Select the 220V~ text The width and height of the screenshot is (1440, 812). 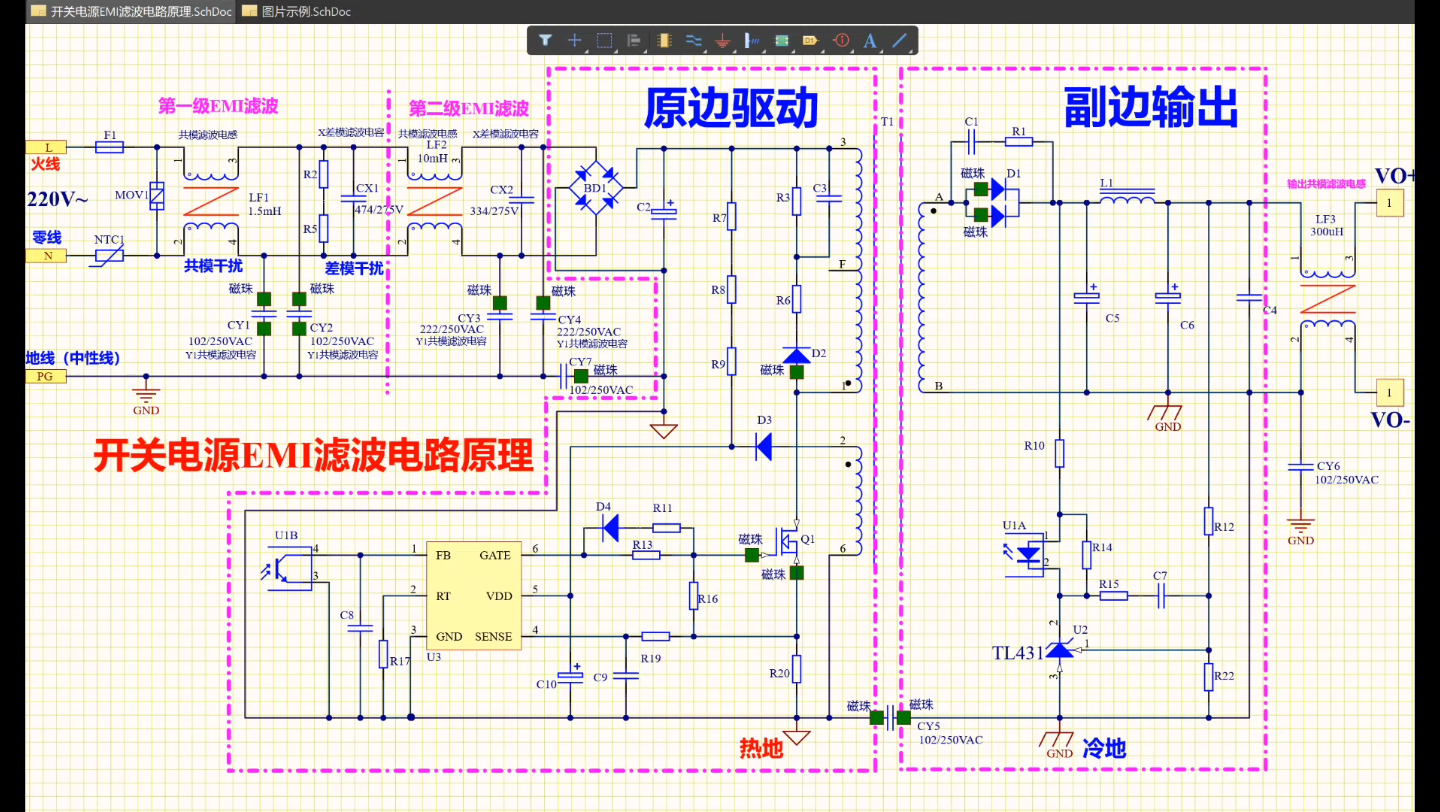pyautogui.click(x=57, y=199)
